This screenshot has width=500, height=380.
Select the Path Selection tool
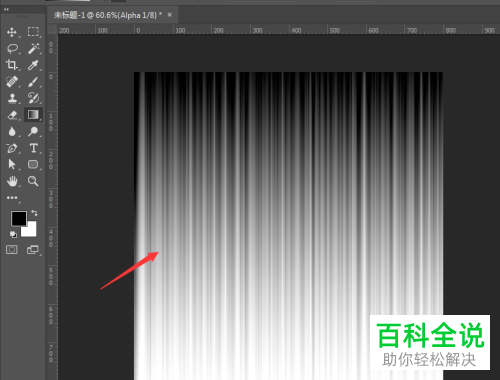coord(12,164)
